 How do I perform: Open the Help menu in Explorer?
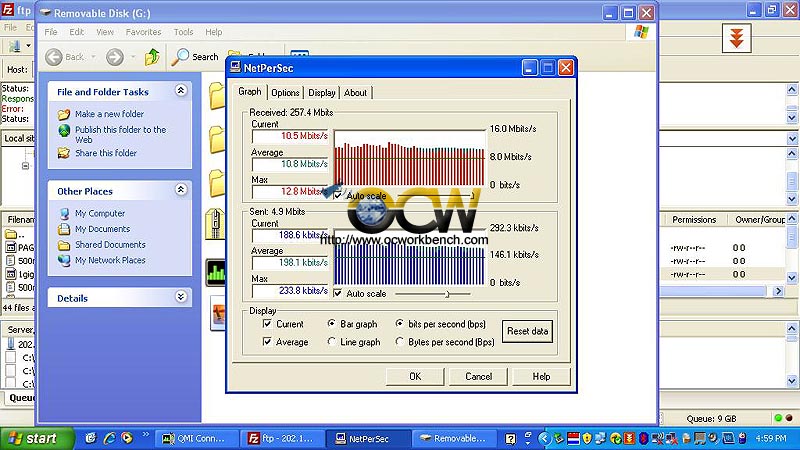(214, 32)
